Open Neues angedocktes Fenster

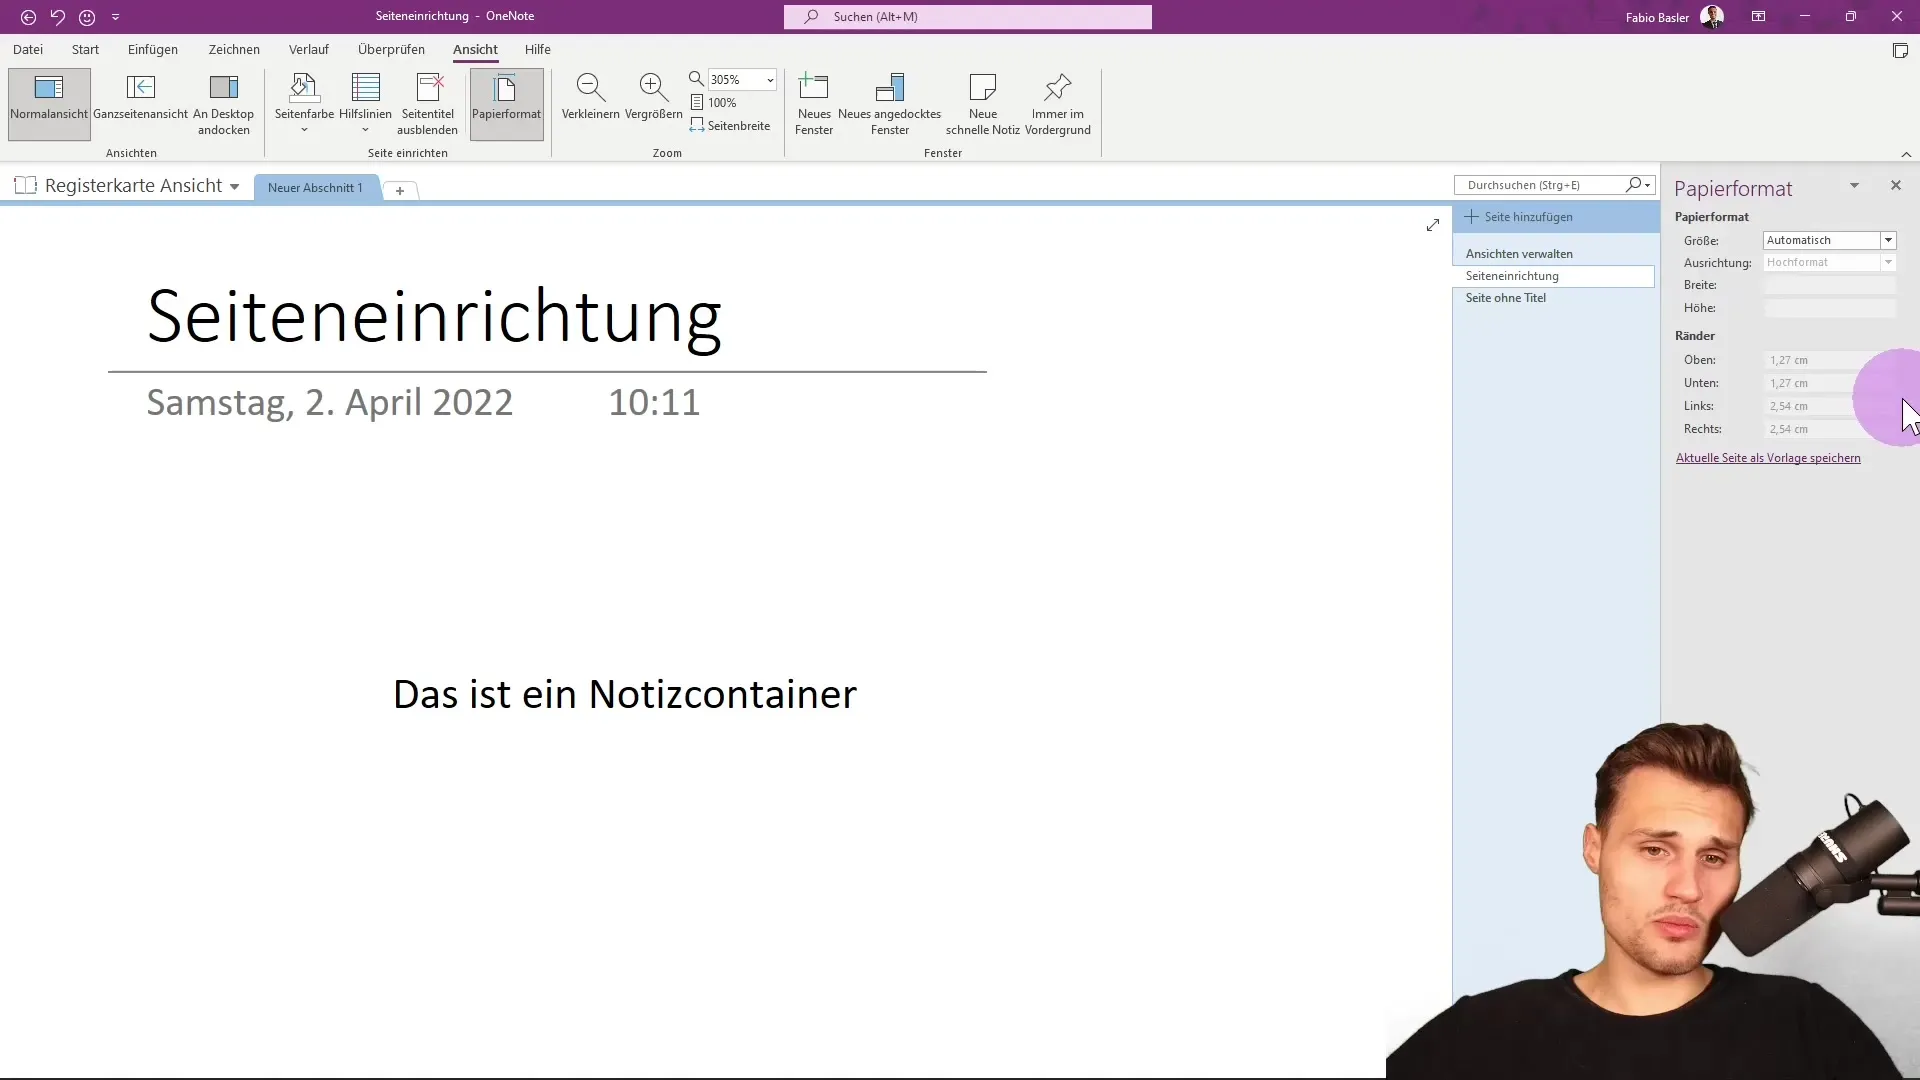tap(889, 89)
